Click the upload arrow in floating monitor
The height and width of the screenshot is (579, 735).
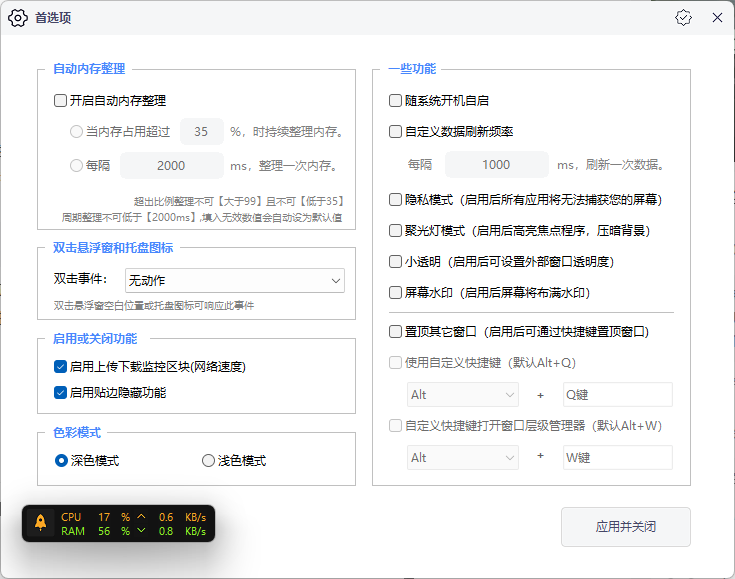141,517
